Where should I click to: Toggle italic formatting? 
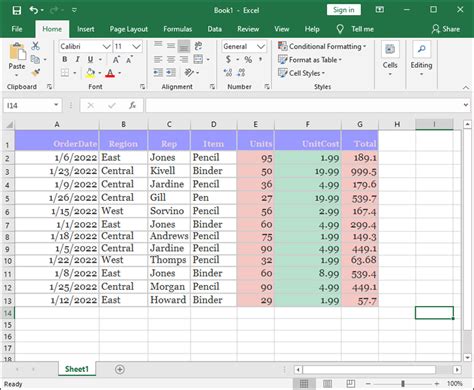click(77, 60)
